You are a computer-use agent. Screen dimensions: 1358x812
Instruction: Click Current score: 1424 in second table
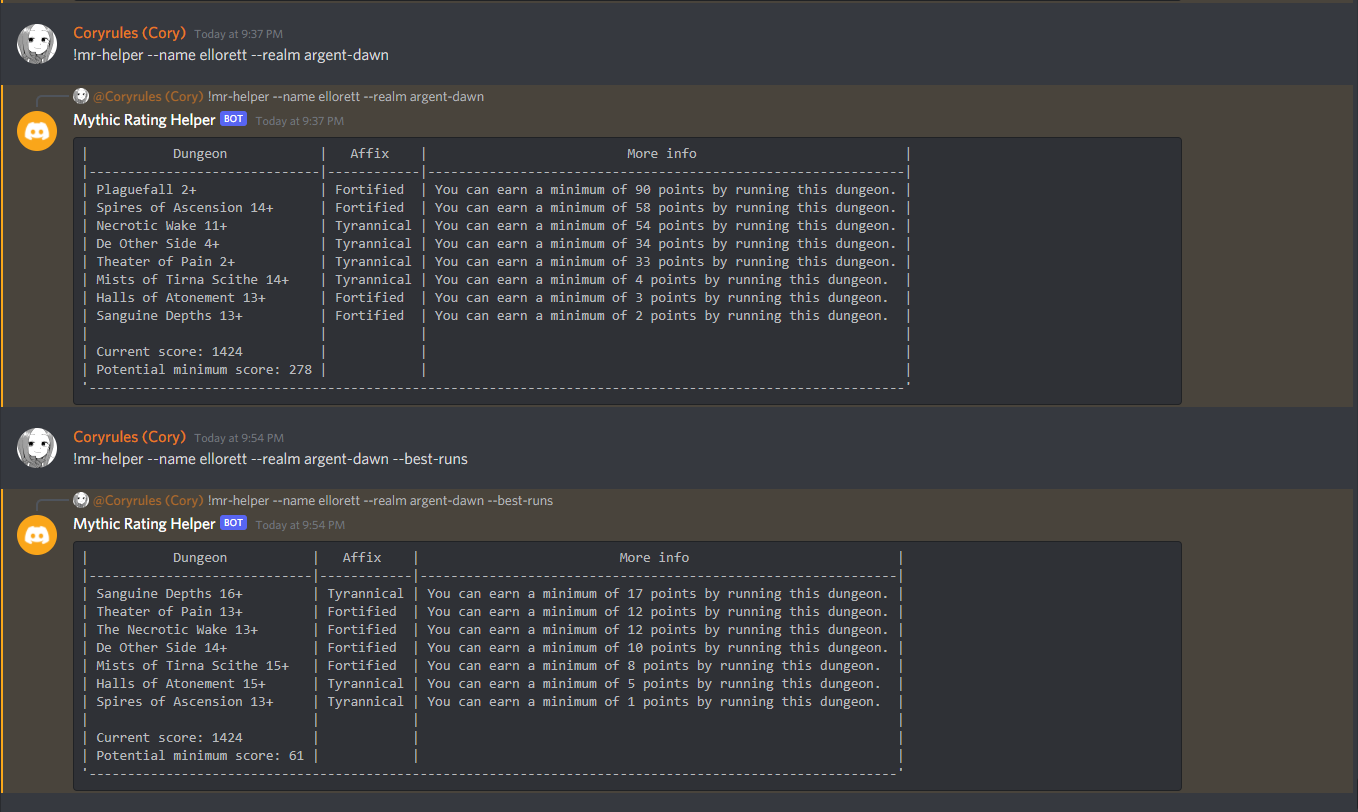tap(170, 737)
